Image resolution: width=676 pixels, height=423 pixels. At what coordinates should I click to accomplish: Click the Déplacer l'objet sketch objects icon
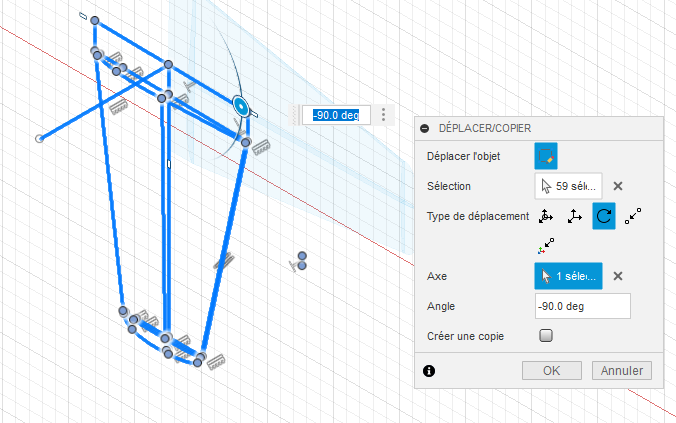coord(546,156)
